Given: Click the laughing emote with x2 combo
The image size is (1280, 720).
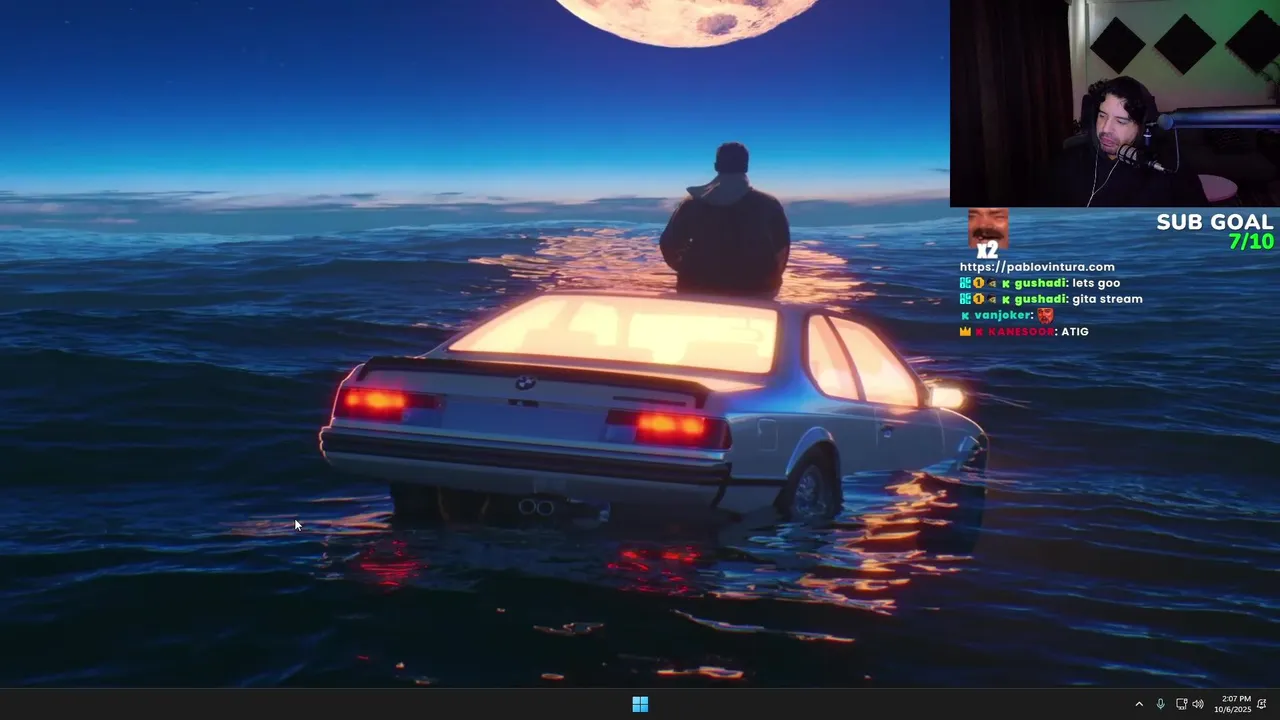Looking at the screenshot, I should coord(988,232).
